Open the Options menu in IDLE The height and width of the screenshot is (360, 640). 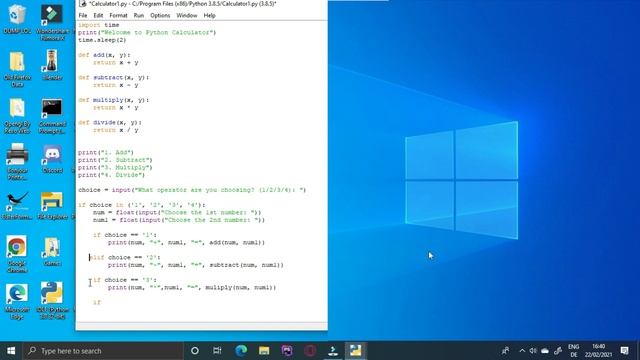(160, 15)
